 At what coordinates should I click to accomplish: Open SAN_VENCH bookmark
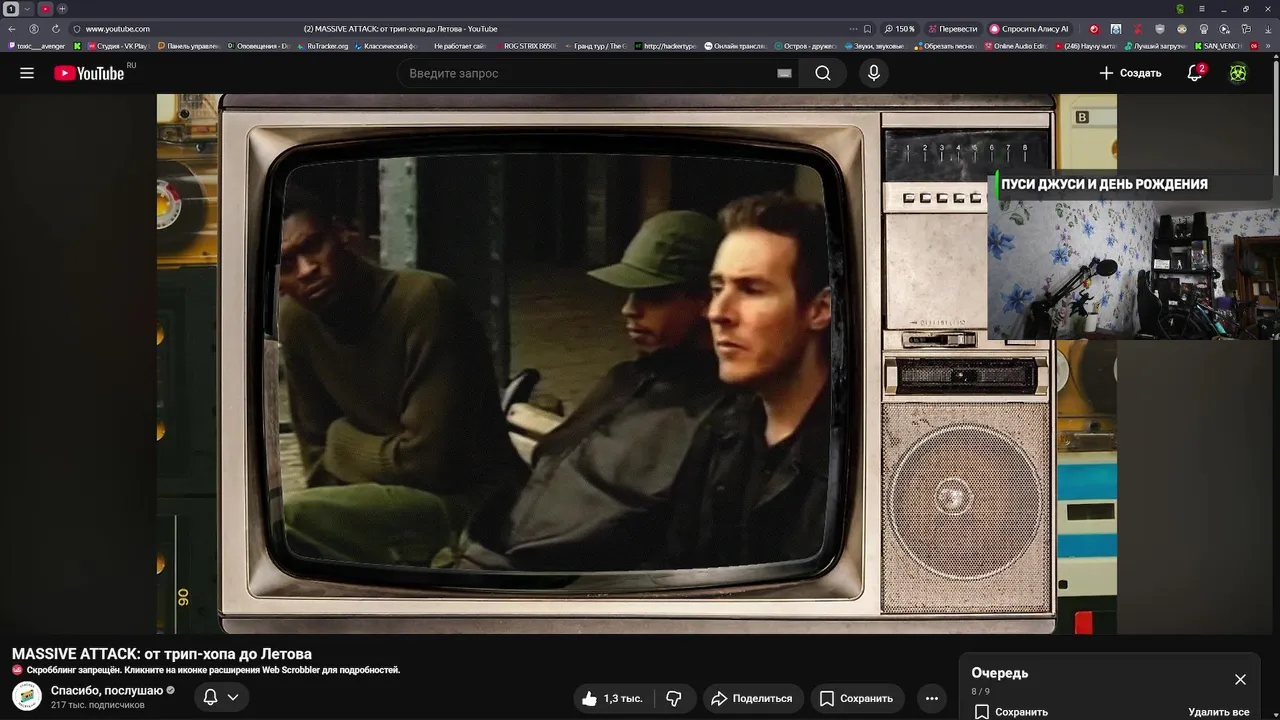[x=1217, y=46]
